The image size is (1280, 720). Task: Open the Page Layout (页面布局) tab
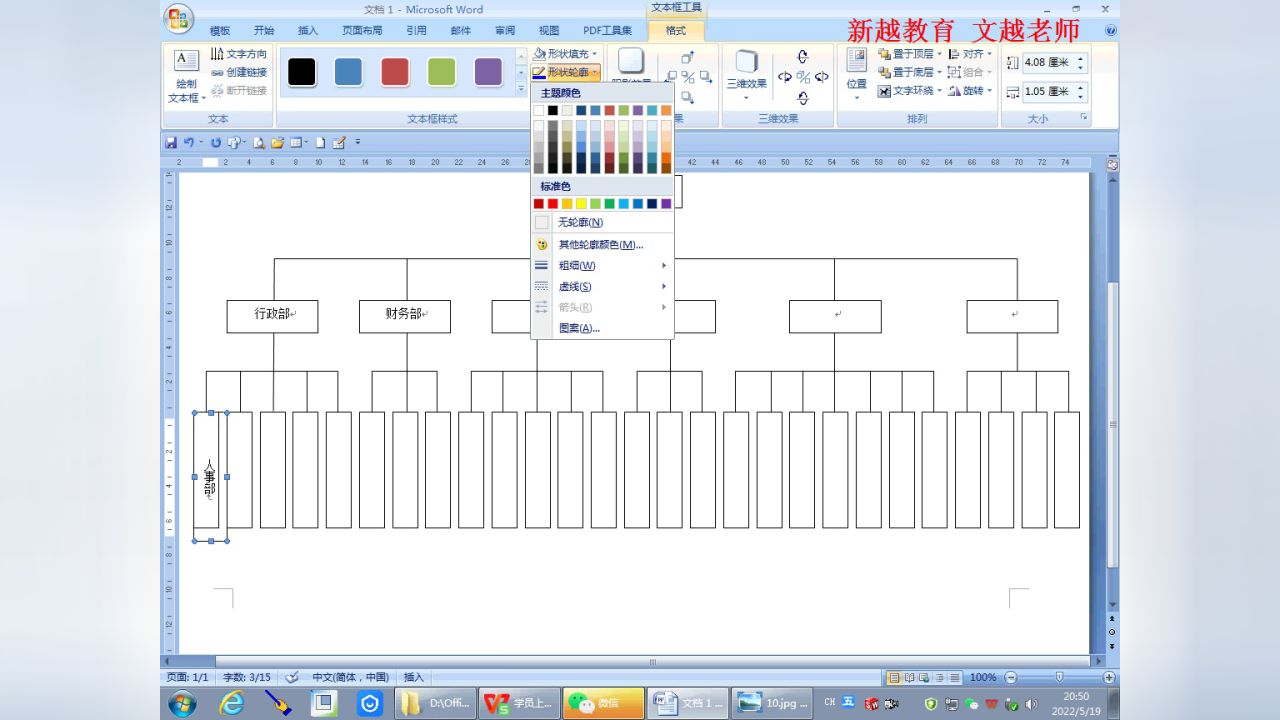point(362,31)
